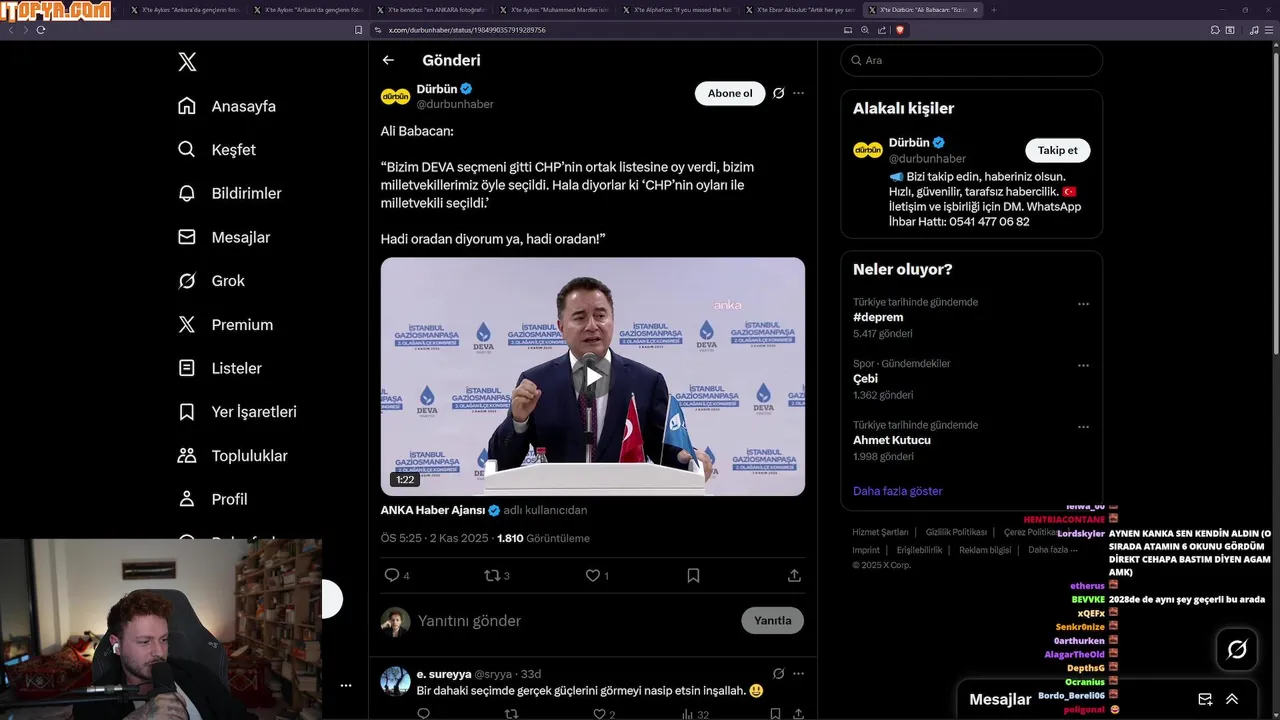Open Bildirimler in the sidebar

click(229, 193)
